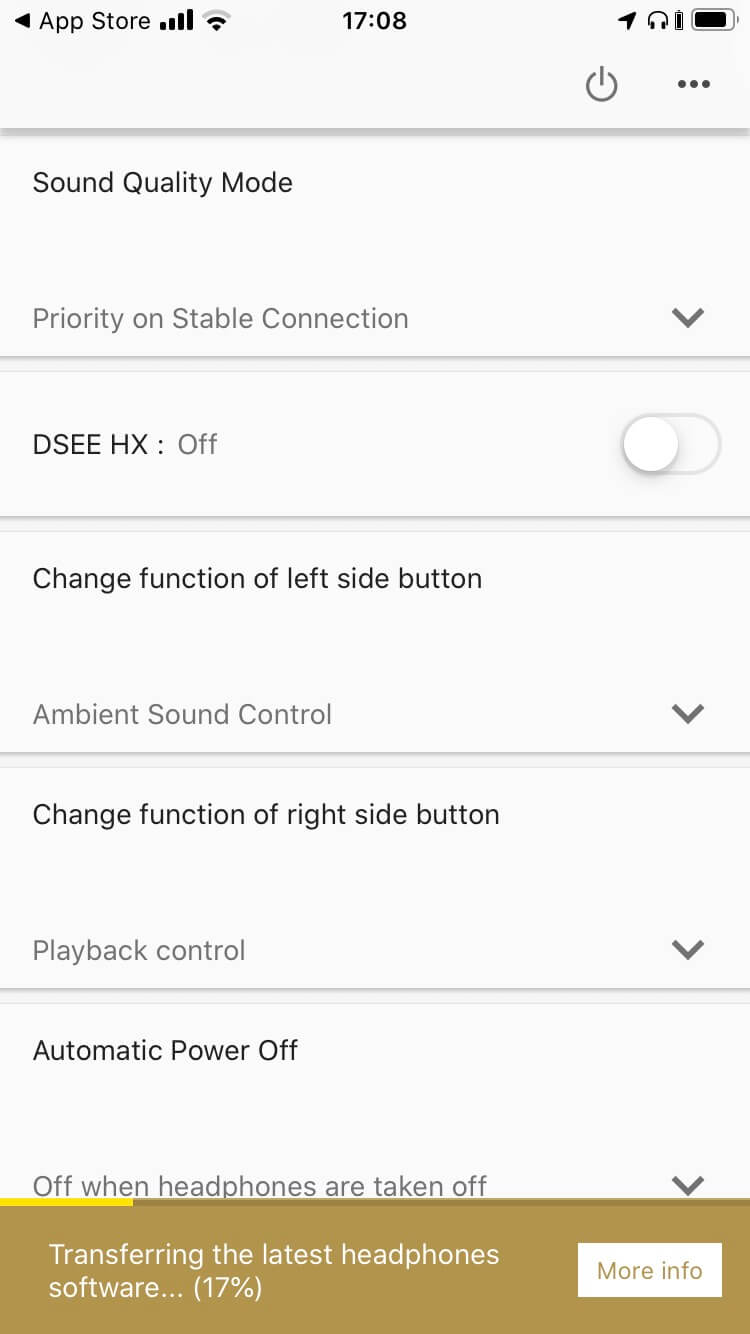The image size is (750, 1334).
Task: Select Priority on Stable Connection option
Action: [x=221, y=319]
